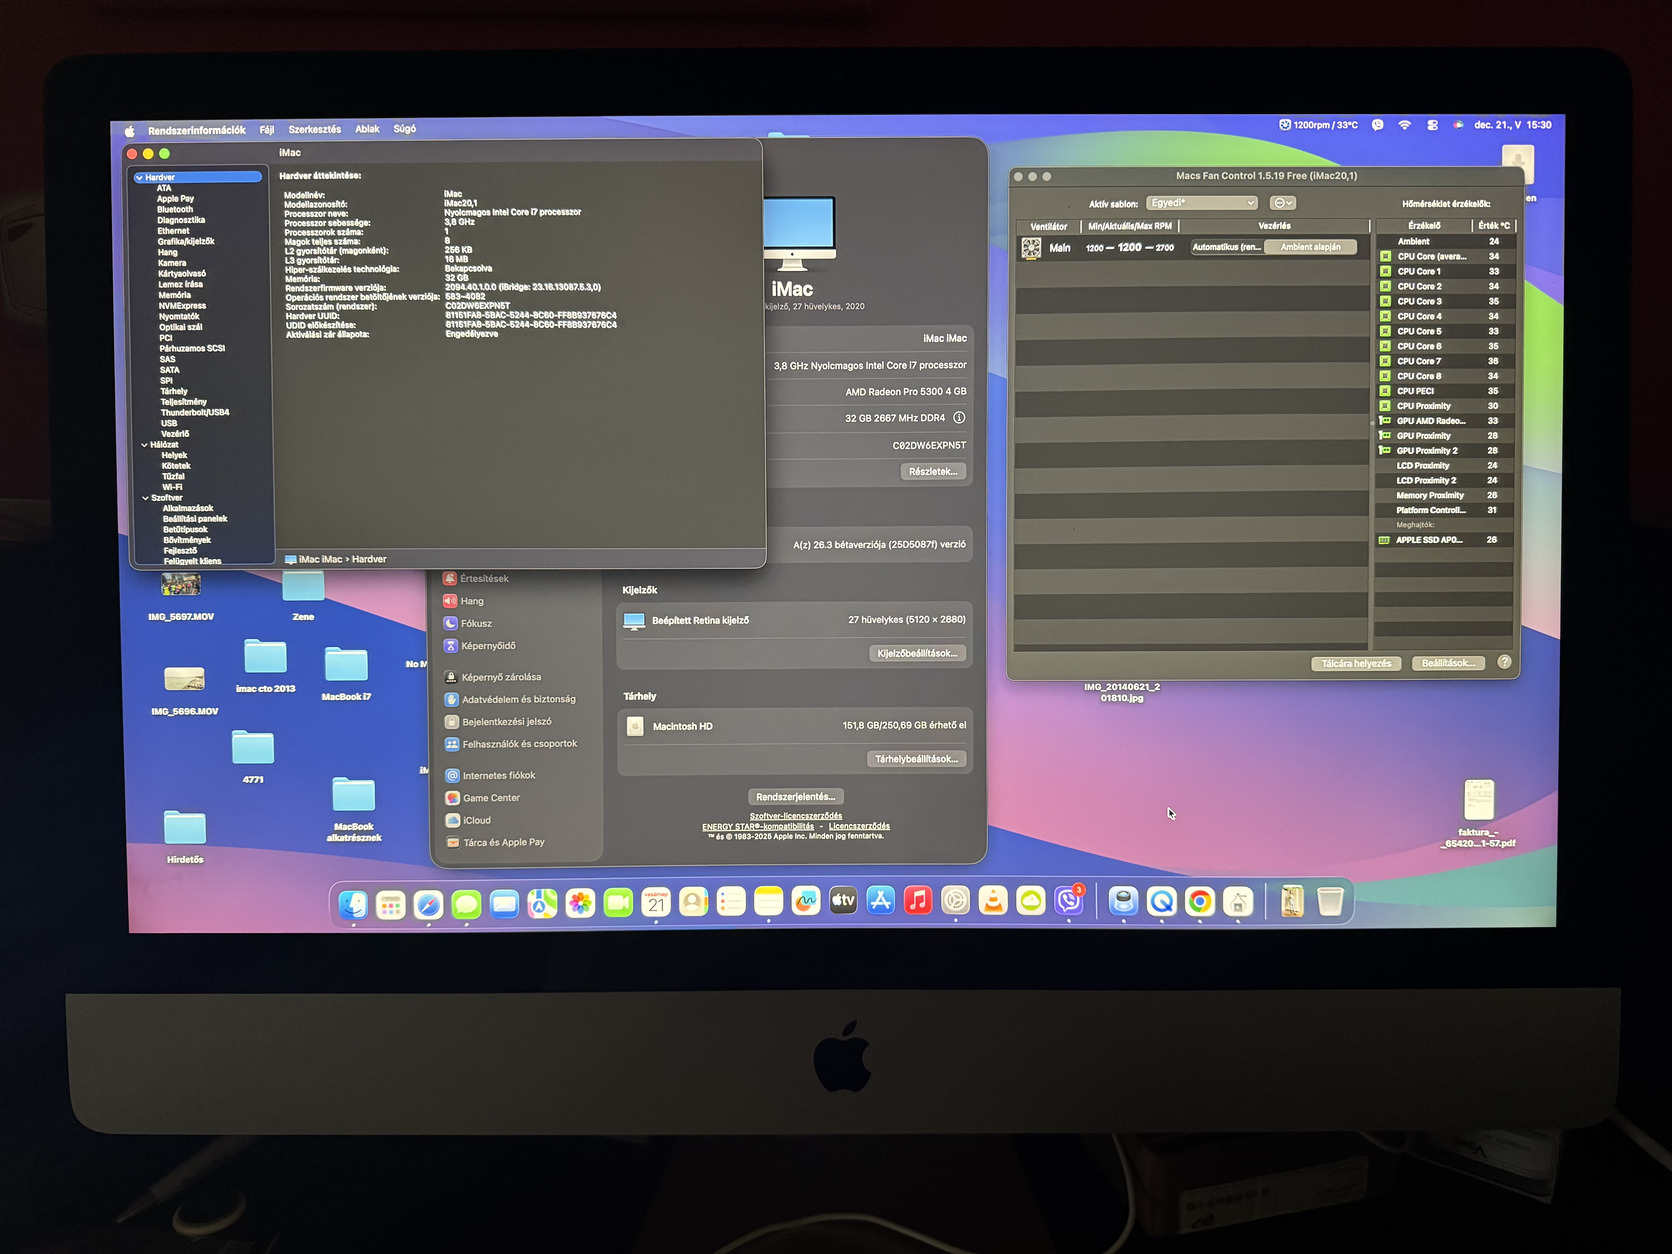Collapse the Hálózat tree section
The width and height of the screenshot is (1672, 1254).
(x=145, y=445)
